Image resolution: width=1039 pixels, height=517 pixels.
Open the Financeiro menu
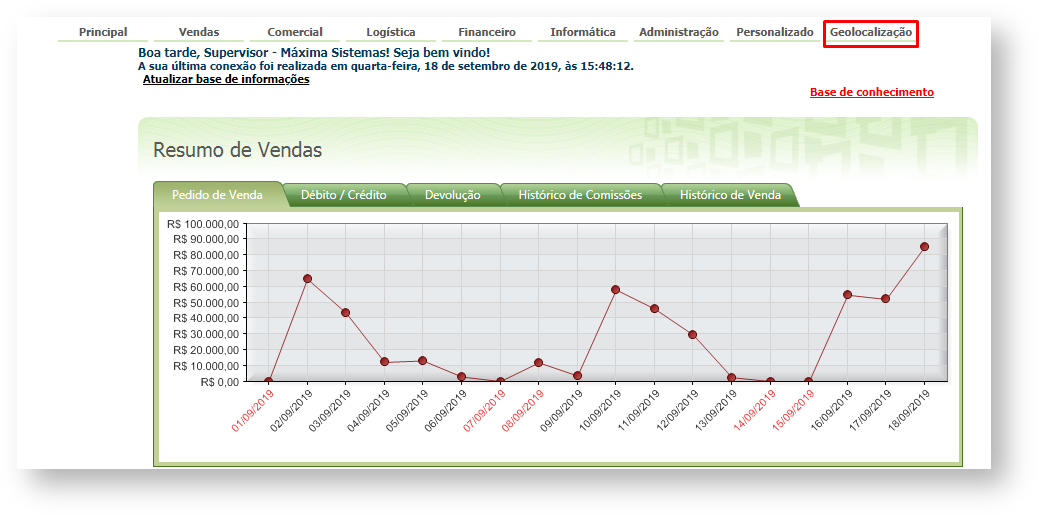pos(487,33)
